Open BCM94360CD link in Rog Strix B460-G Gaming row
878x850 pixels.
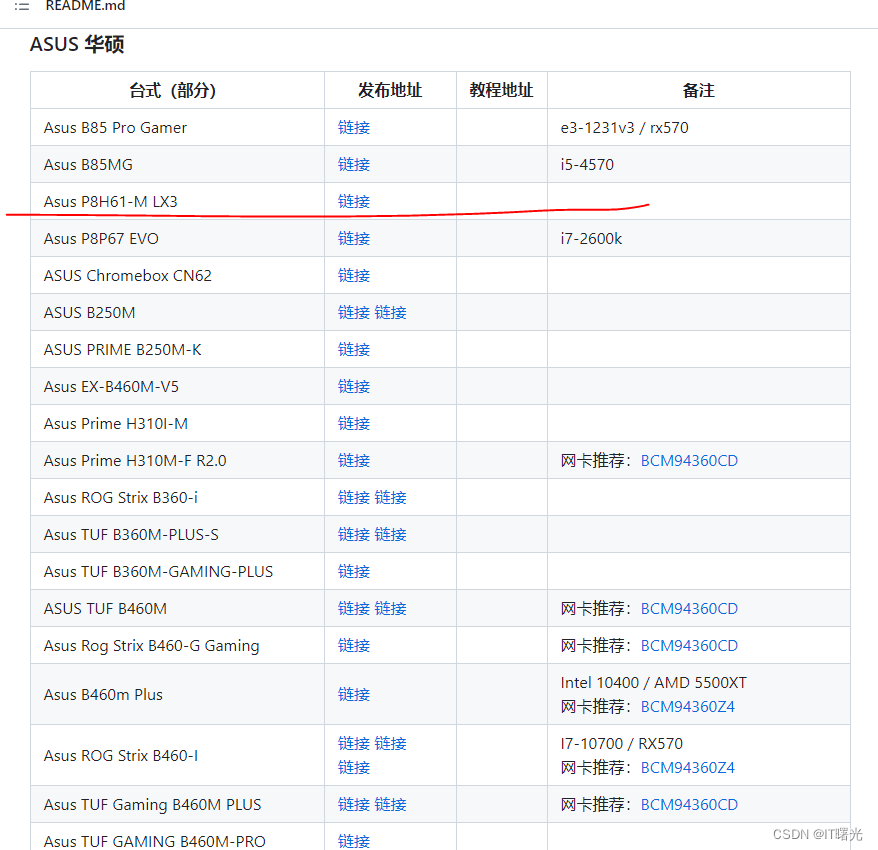689,645
